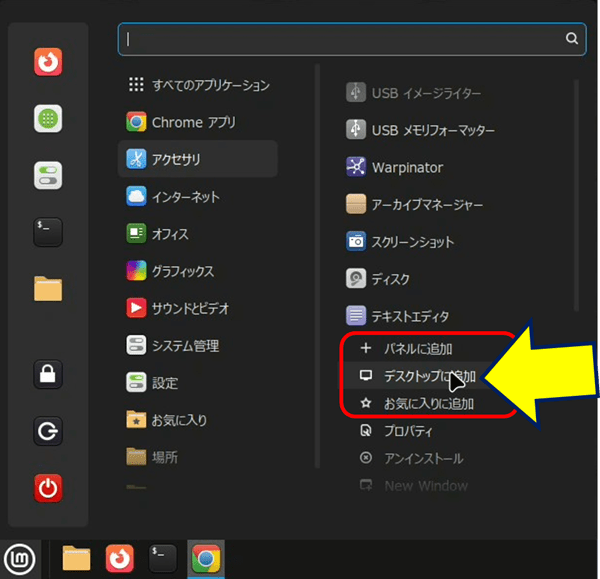Select アクセサリ category

pos(198,159)
